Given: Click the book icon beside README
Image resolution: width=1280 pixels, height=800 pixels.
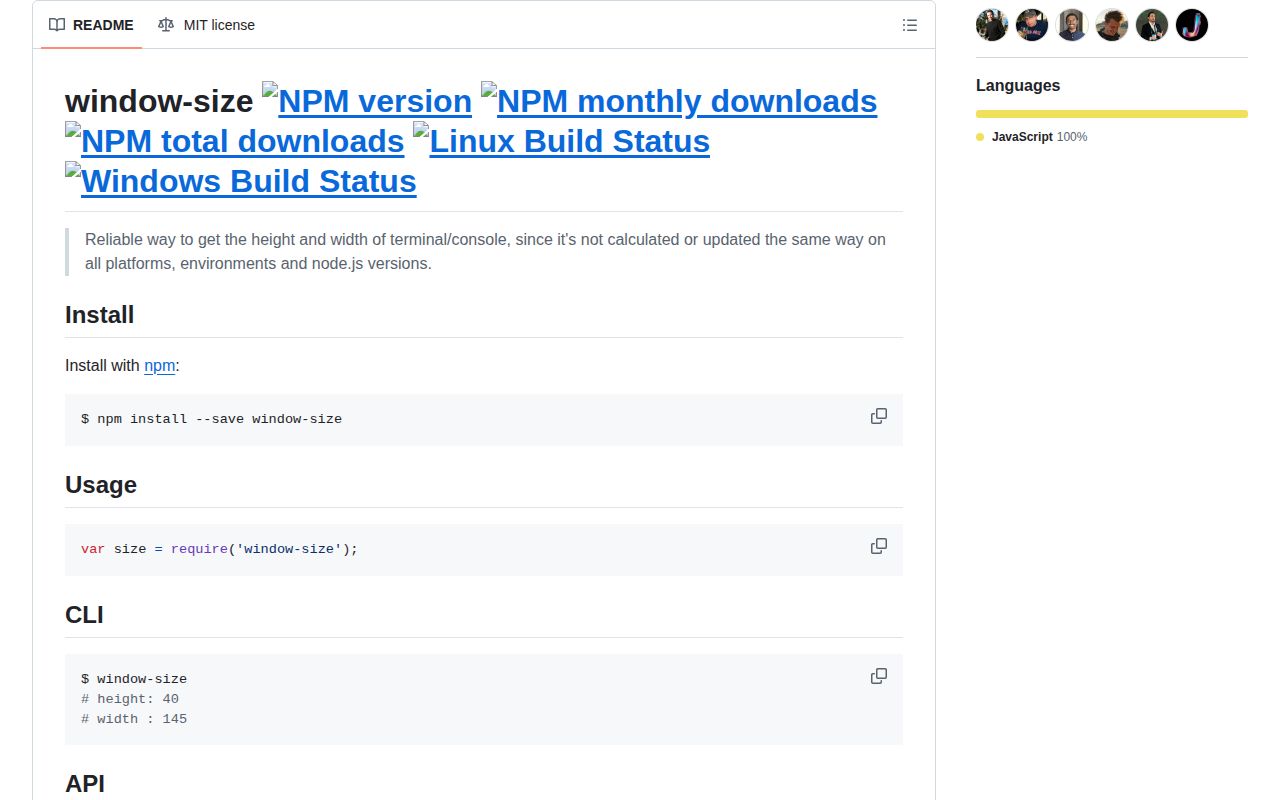Looking at the screenshot, I should coord(57,25).
